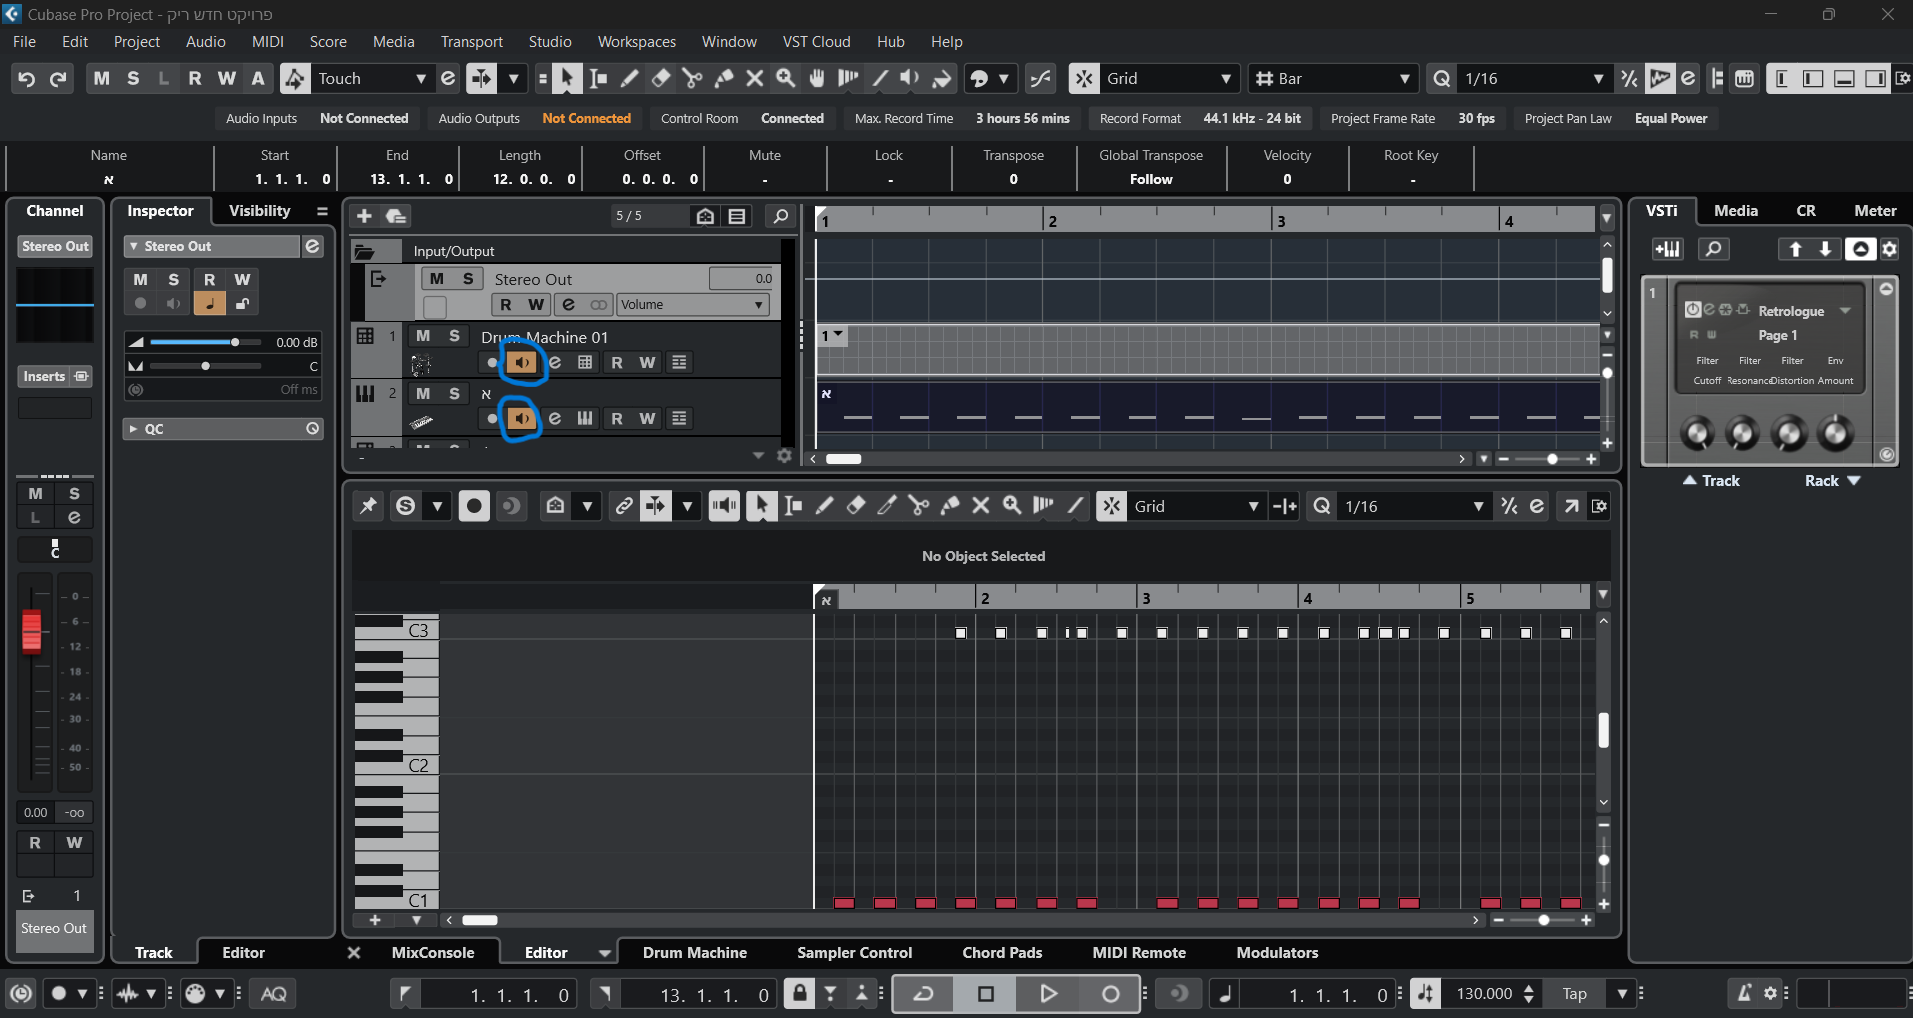Screen dimensions: 1913x1018
Task: Click Add Track Instrument icon in VSTi rack
Action: point(1667,249)
